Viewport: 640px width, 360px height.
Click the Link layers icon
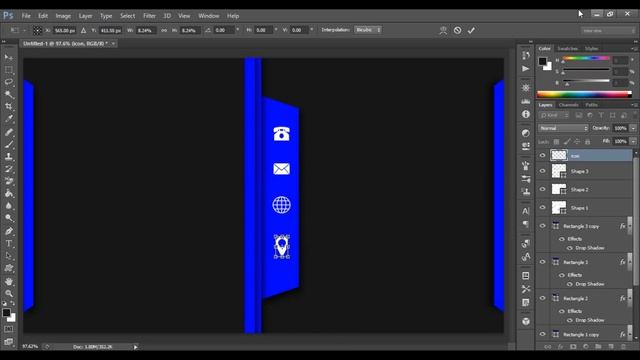[x=548, y=347]
